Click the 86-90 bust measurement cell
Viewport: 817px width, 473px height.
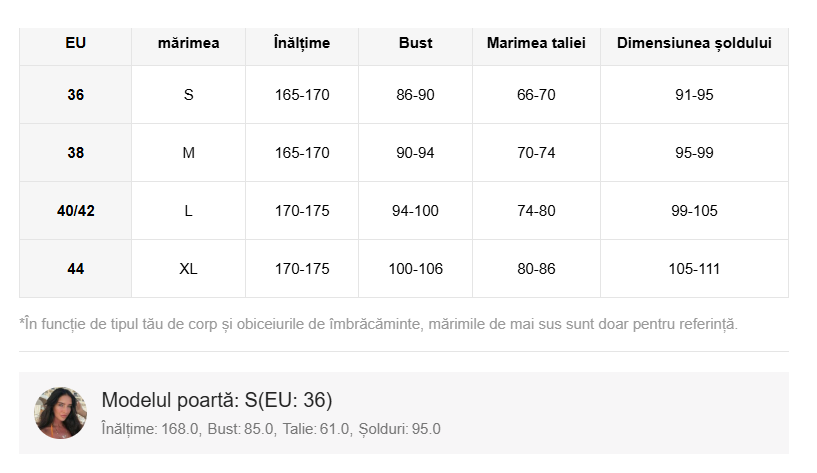pyautogui.click(x=415, y=96)
